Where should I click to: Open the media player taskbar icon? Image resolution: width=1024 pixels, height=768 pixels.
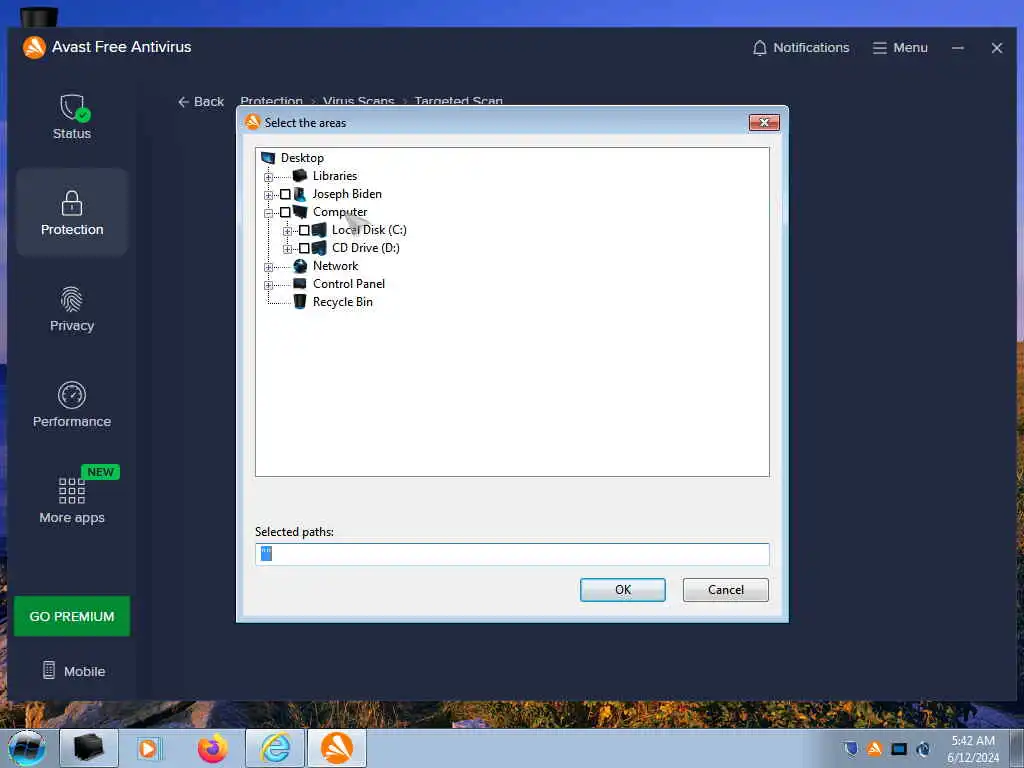click(148, 748)
